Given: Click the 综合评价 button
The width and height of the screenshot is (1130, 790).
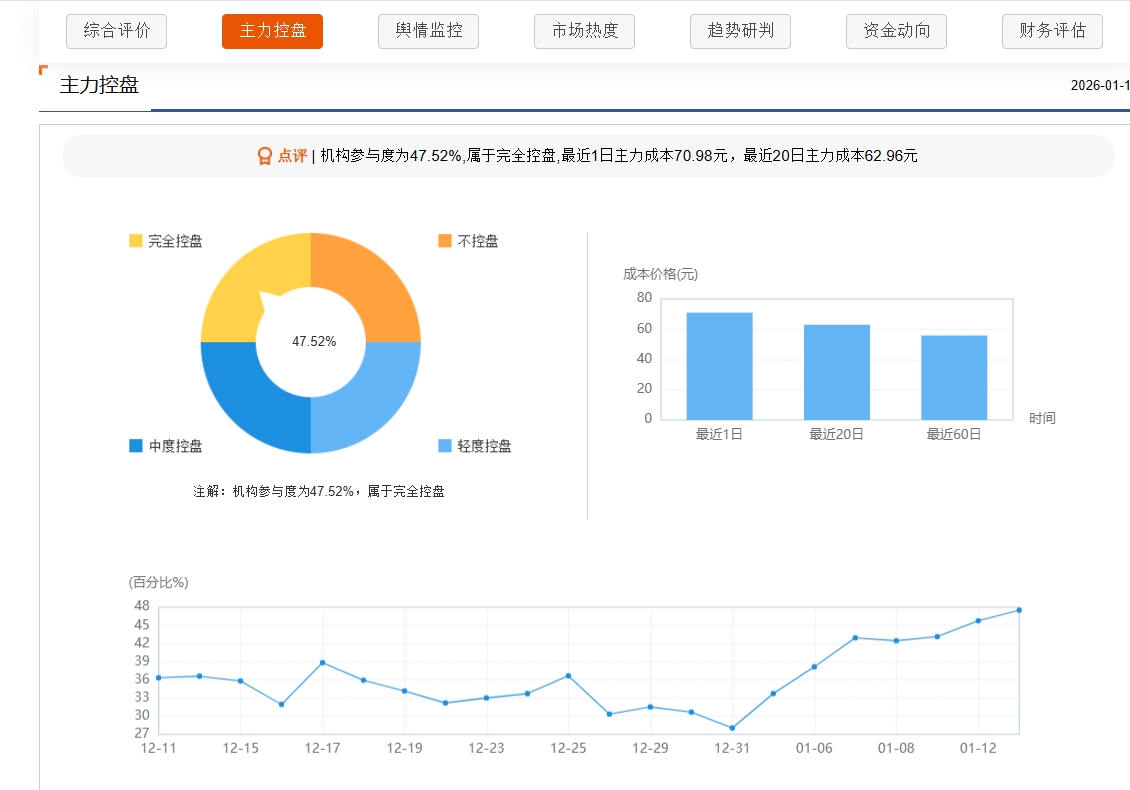Looking at the screenshot, I should tap(116, 30).
